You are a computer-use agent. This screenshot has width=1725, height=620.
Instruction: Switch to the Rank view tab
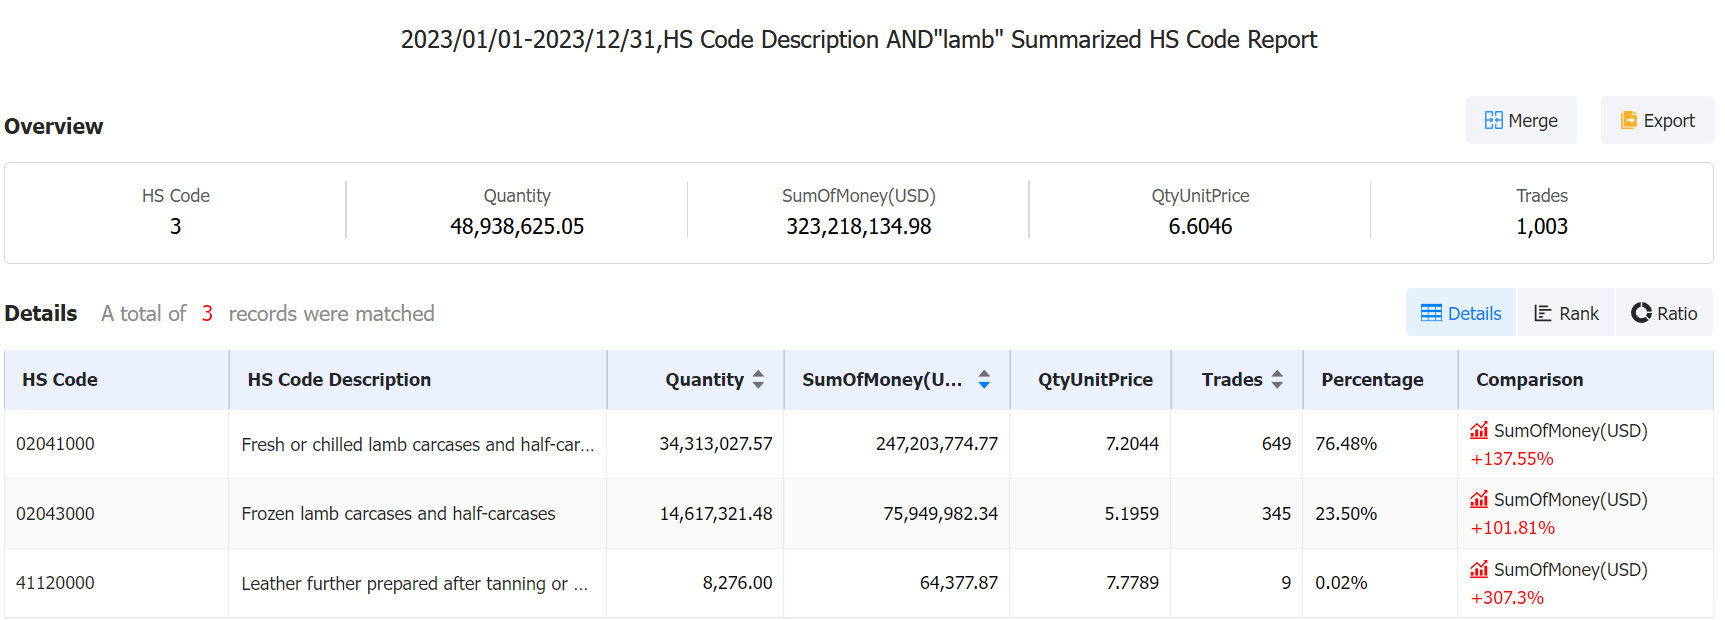pos(1566,313)
